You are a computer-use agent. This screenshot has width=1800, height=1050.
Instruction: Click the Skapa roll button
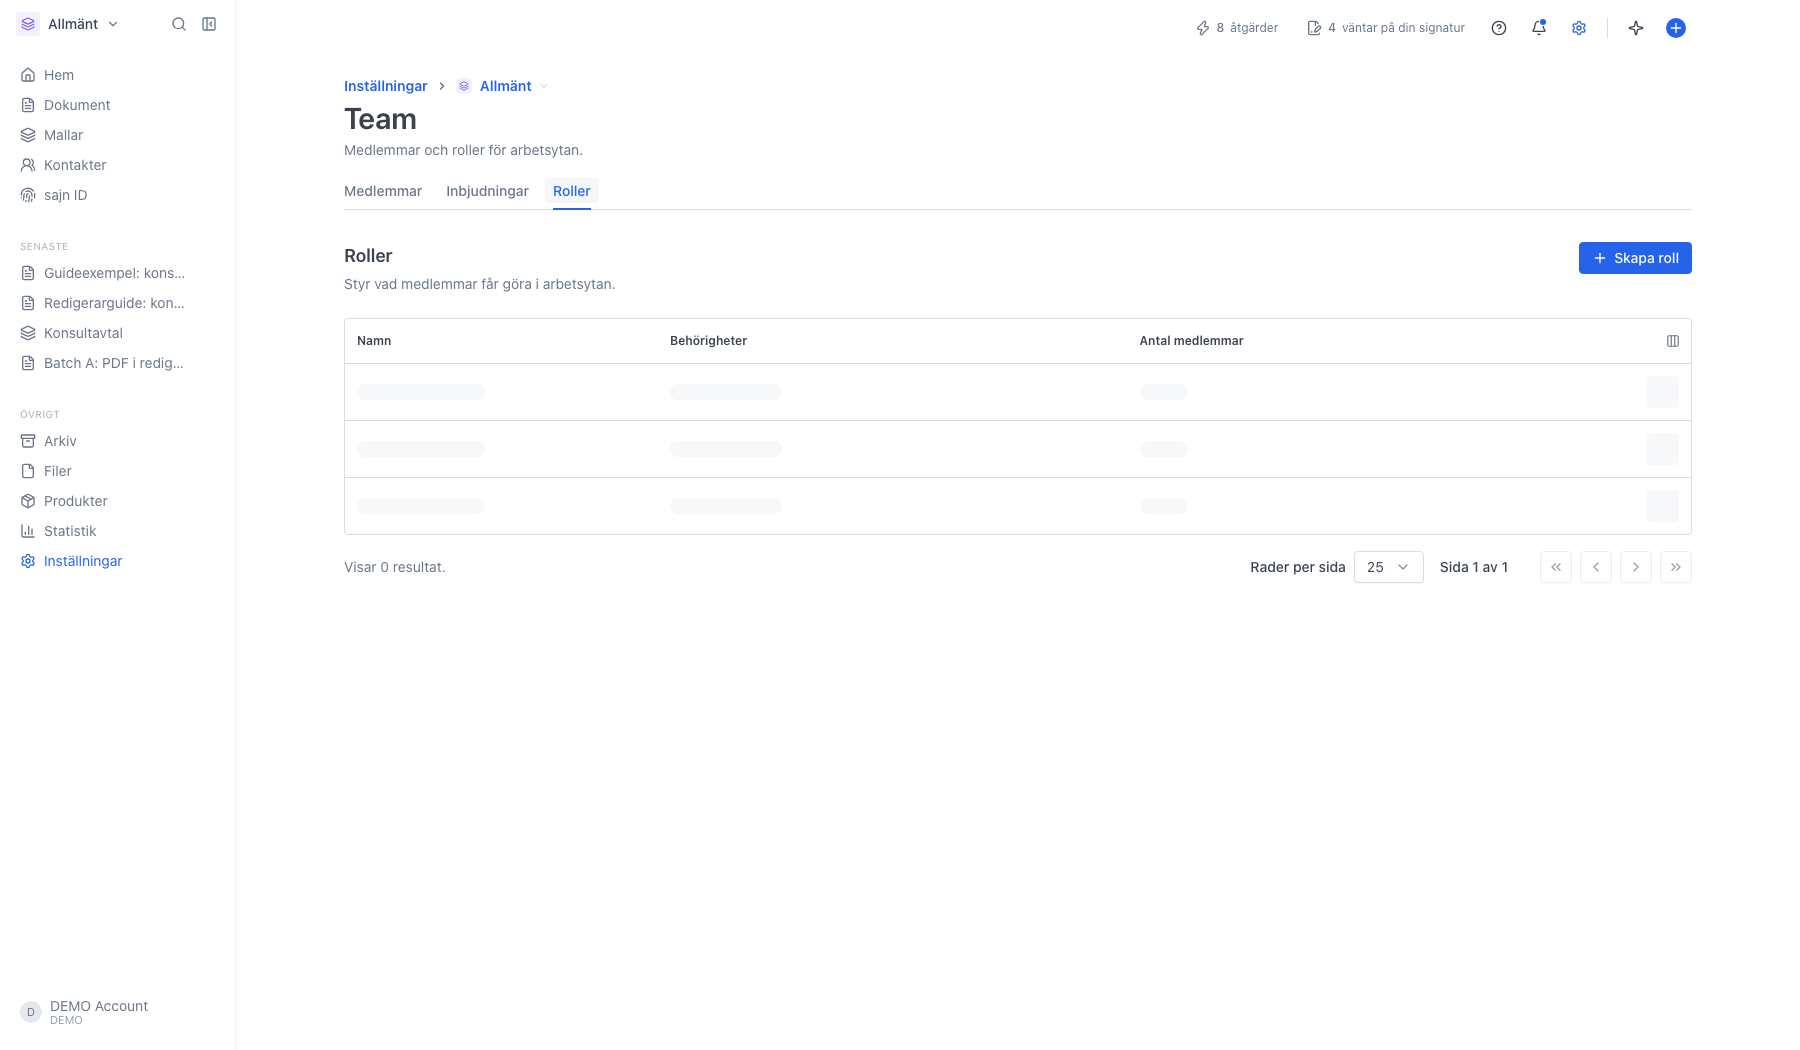(x=1635, y=258)
